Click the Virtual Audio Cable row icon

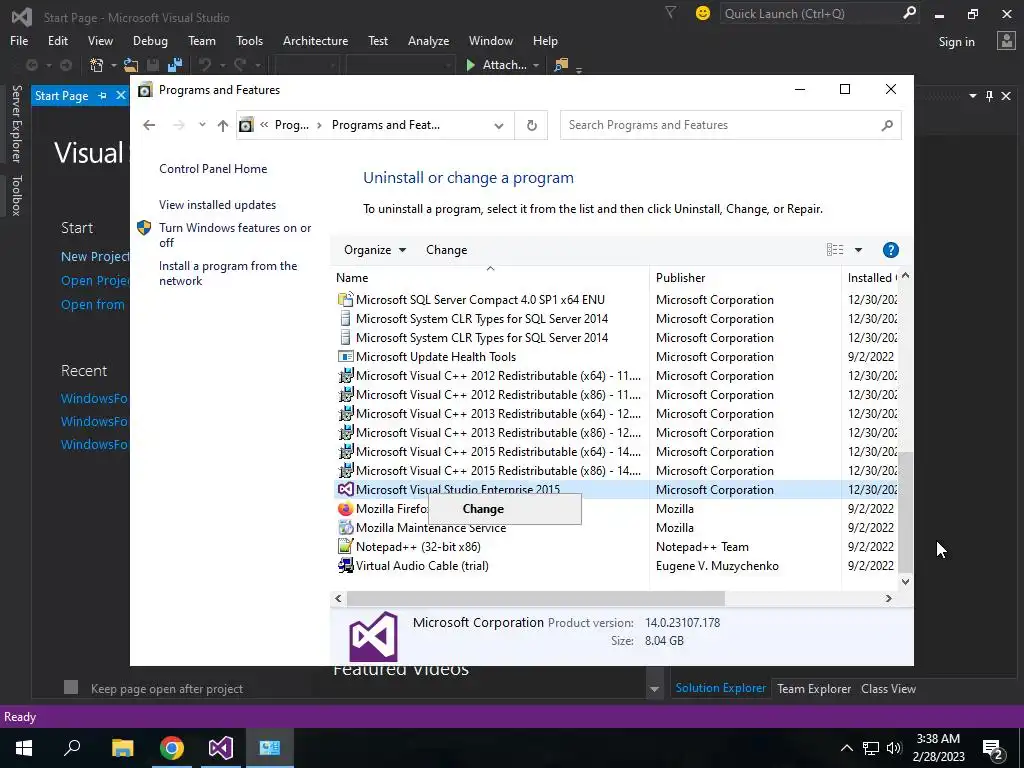345,566
